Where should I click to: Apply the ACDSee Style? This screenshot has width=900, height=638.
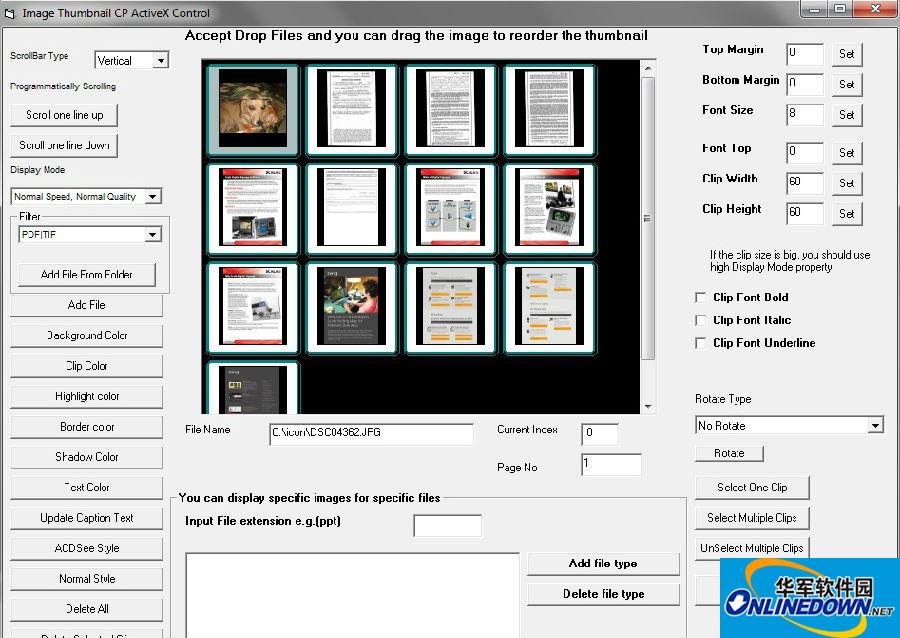[86, 548]
